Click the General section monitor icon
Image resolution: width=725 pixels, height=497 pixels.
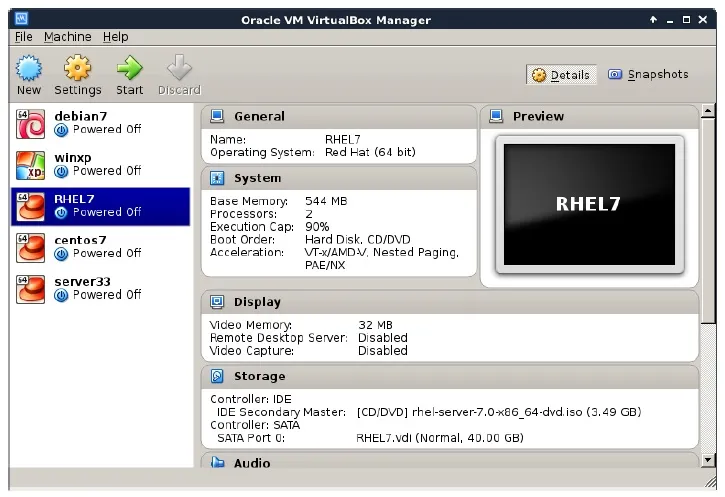217,116
